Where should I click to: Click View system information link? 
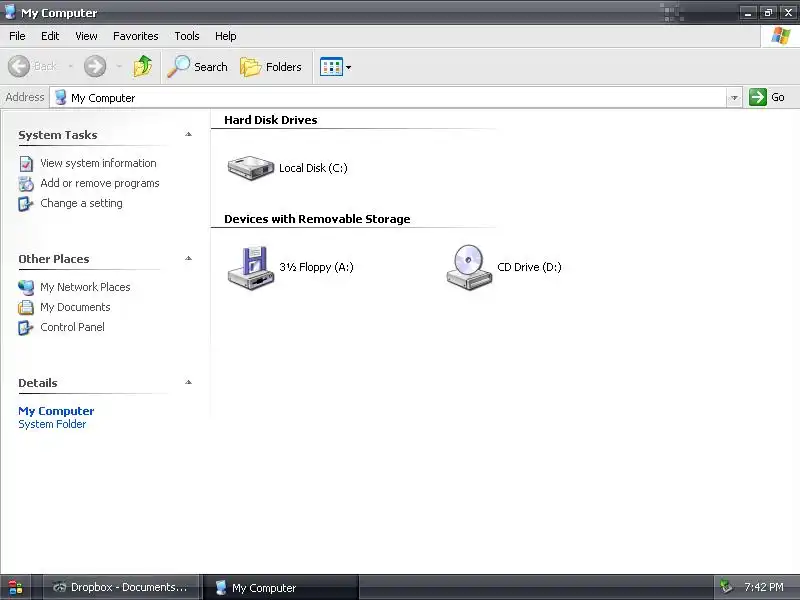click(98, 163)
